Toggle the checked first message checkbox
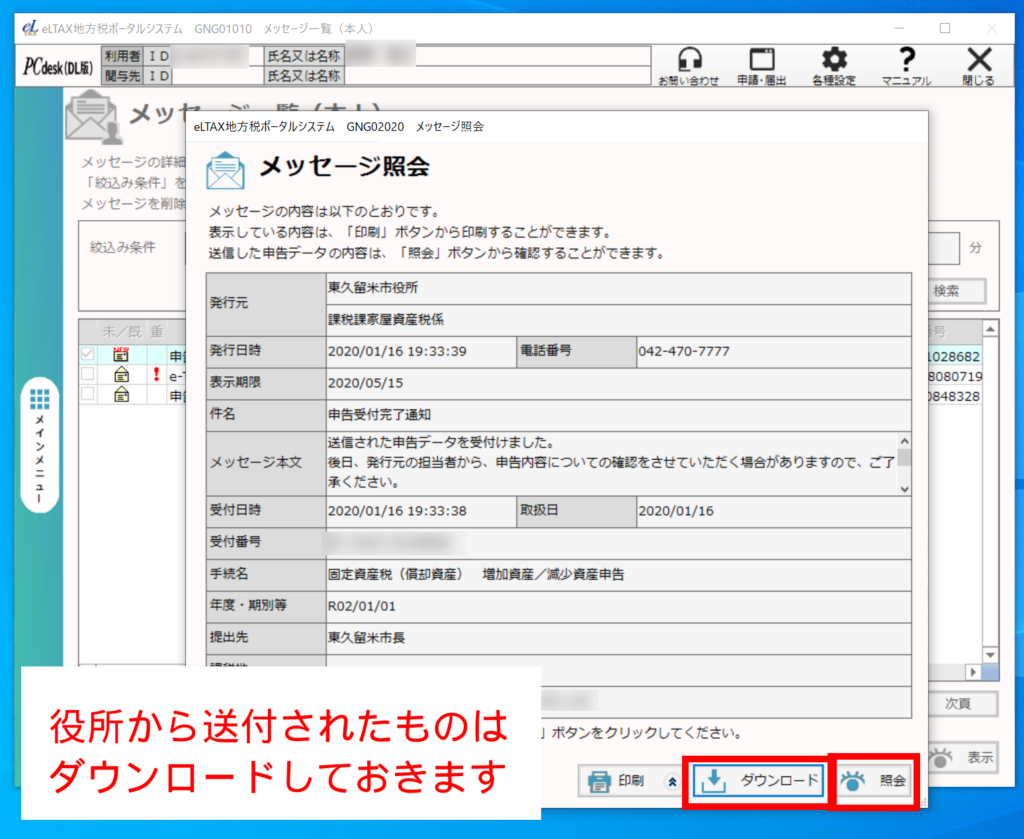 click(x=88, y=355)
